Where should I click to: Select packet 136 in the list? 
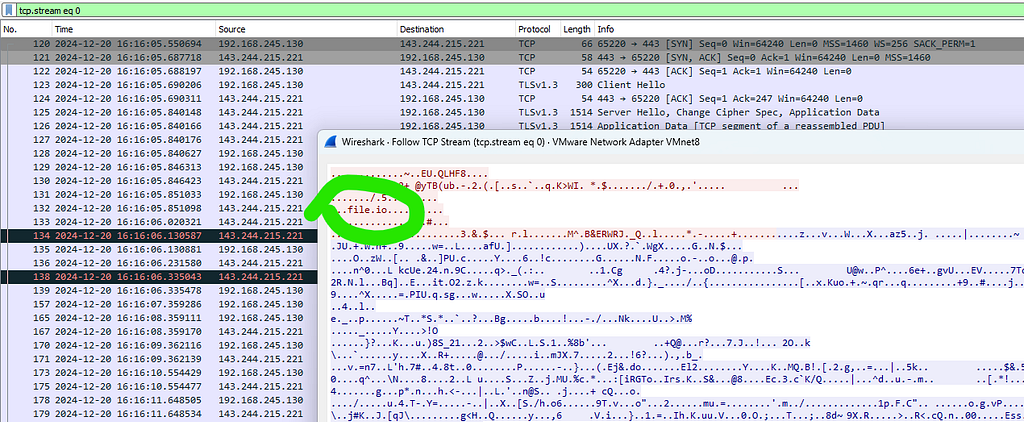[157, 263]
